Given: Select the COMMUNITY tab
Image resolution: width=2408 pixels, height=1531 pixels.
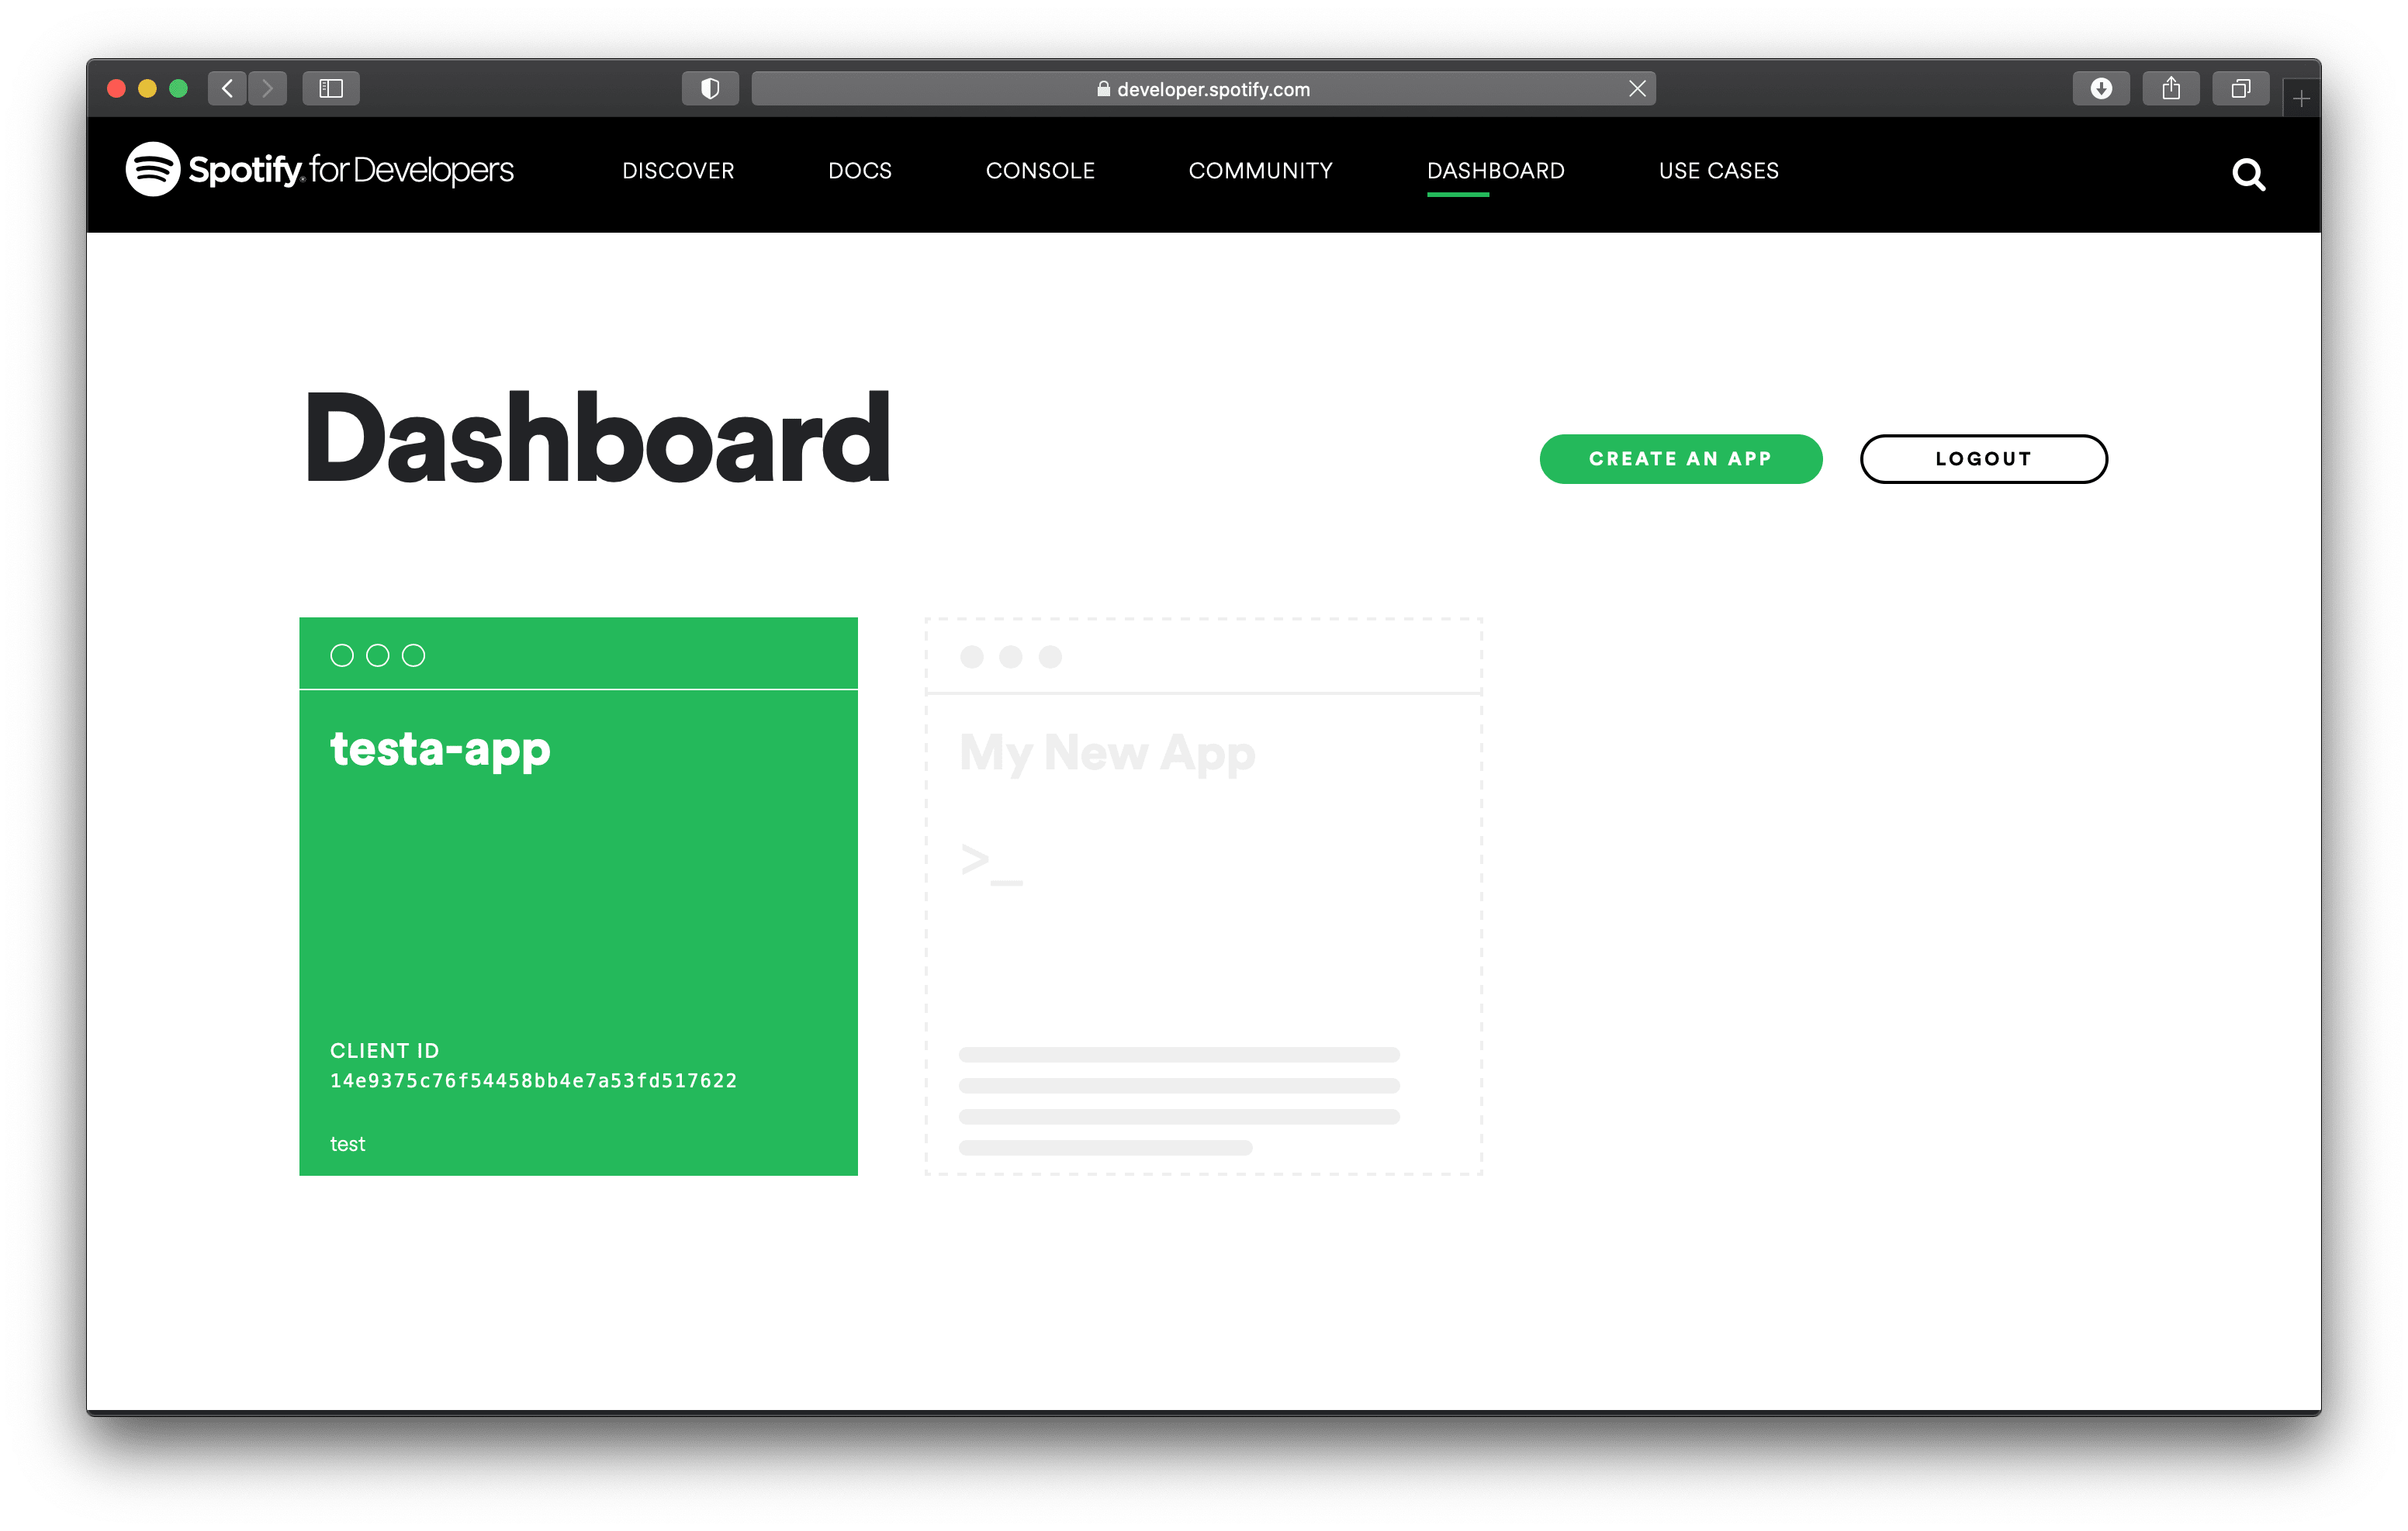Looking at the screenshot, I should point(1260,170).
